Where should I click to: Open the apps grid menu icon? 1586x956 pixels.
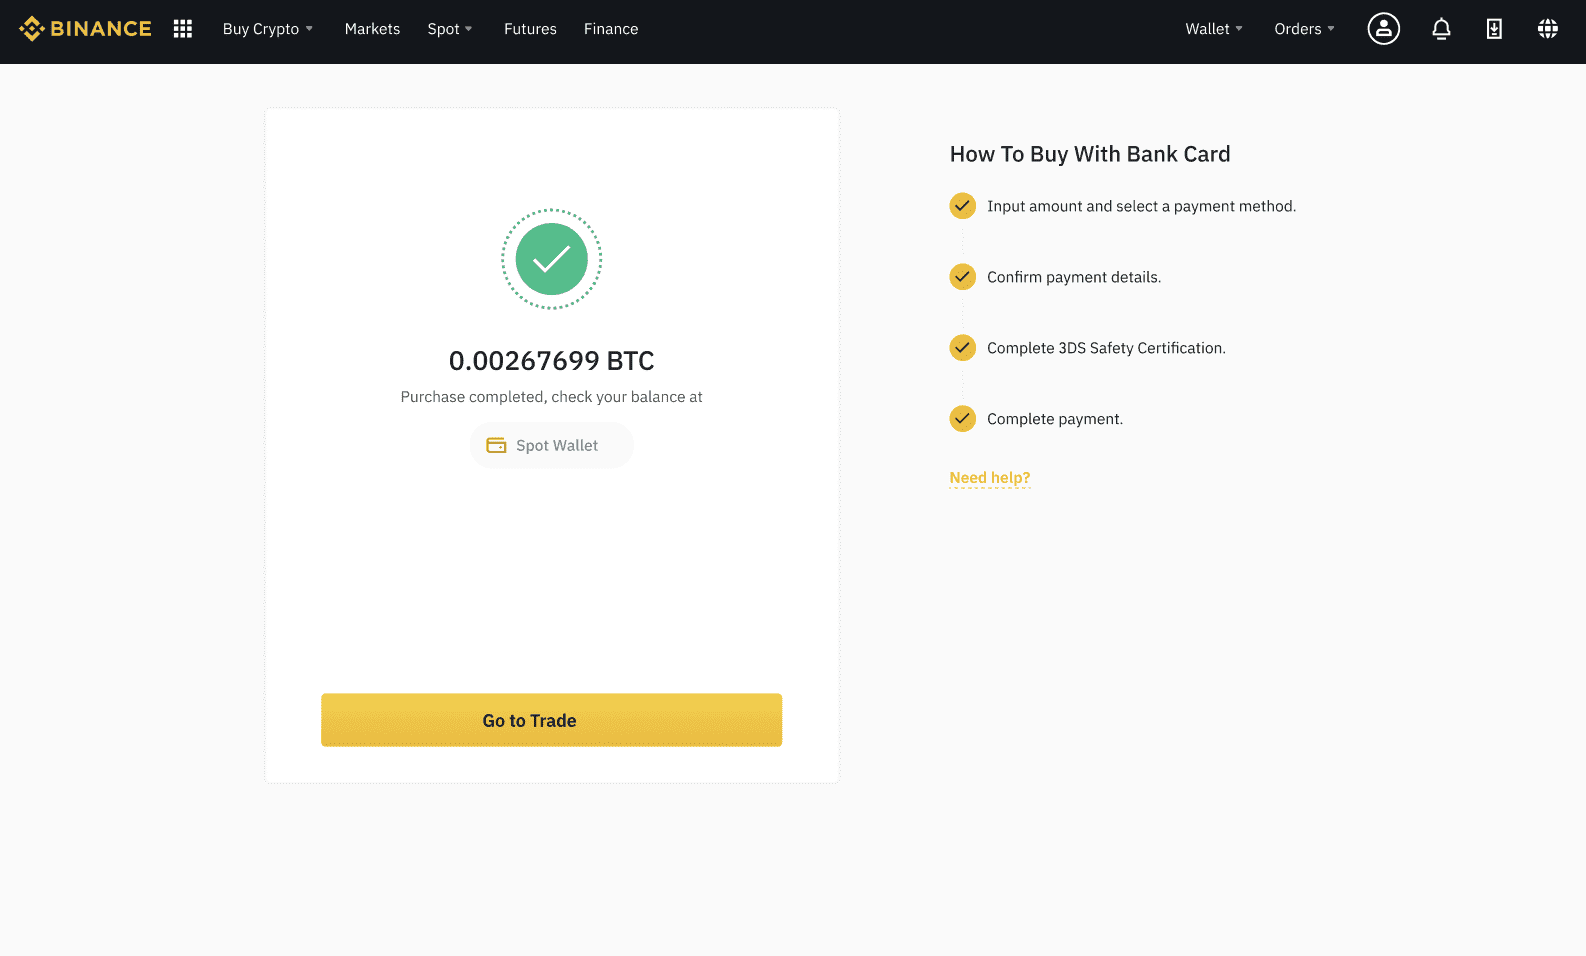point(183,29)
